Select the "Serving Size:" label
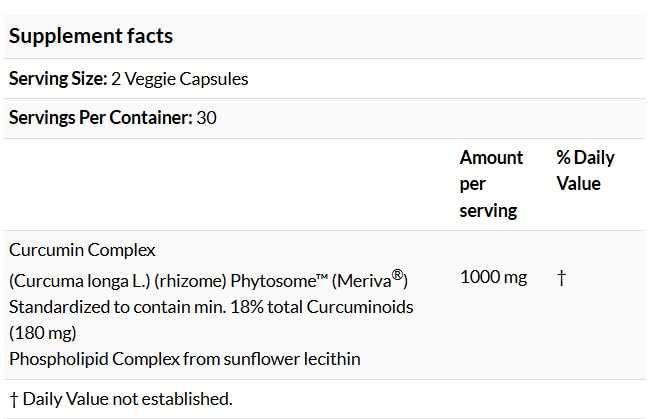658x419 pixels. (x=57, y=78)
